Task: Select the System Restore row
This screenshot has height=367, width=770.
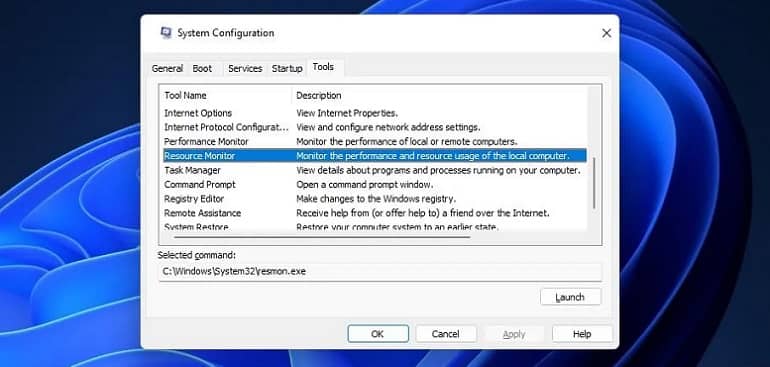Action: (375, 226)
